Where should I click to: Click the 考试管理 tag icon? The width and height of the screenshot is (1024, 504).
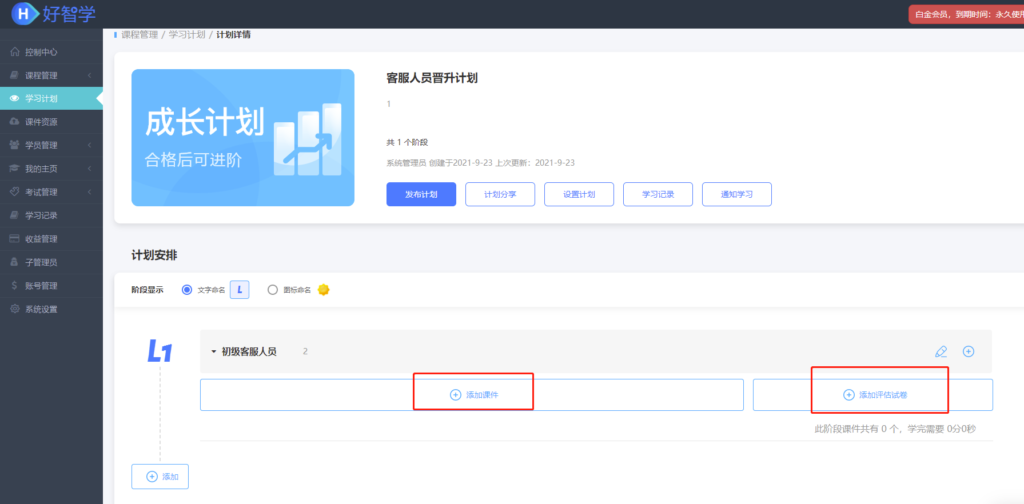(x=14, y=192)
